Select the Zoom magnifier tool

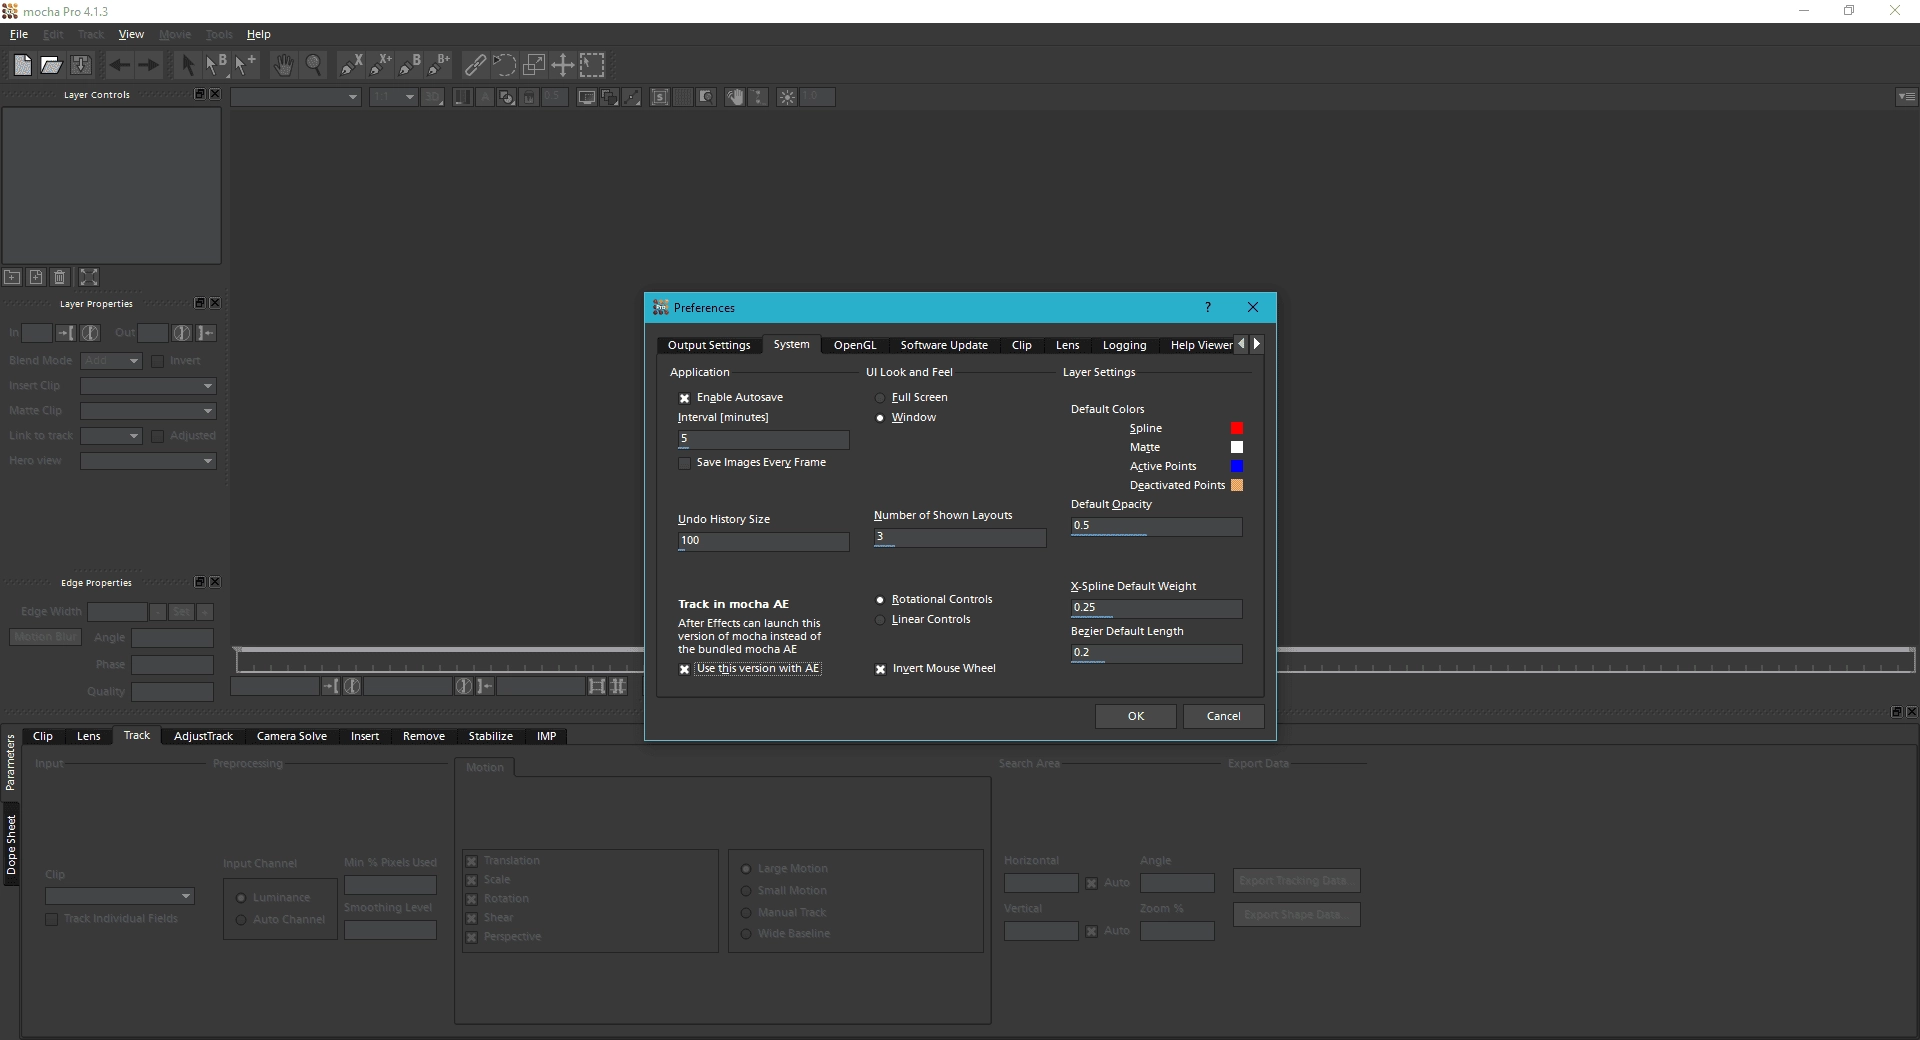click(313, 65)
